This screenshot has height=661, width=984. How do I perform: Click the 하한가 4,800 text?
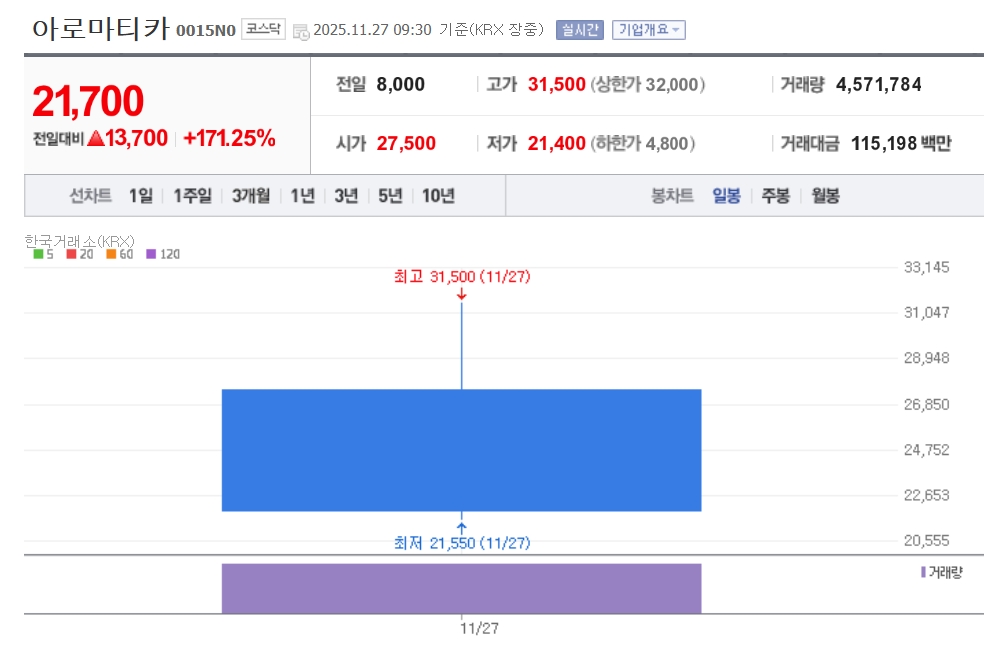[x=643, y=143]
